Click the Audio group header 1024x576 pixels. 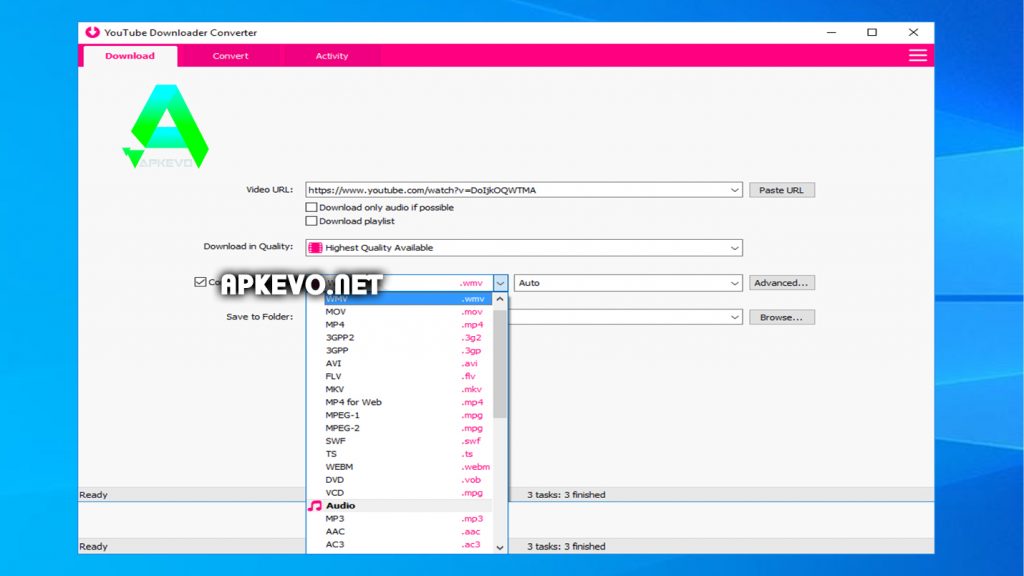400,505
